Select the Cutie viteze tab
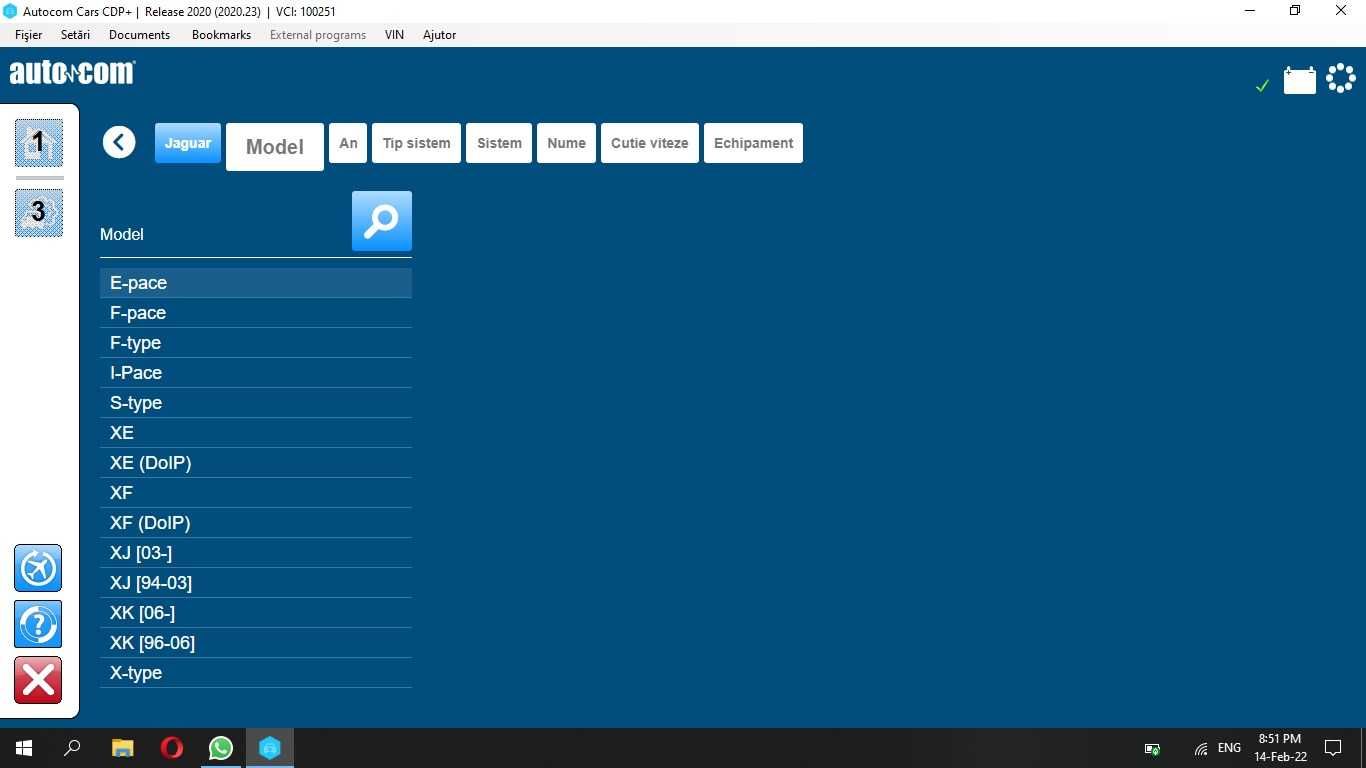 650,143
